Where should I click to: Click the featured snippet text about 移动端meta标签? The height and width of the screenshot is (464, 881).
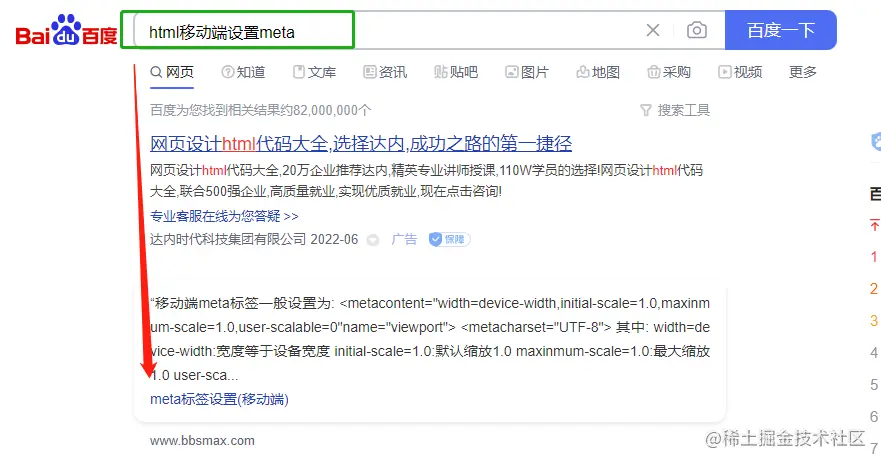(x=430, y=339)
